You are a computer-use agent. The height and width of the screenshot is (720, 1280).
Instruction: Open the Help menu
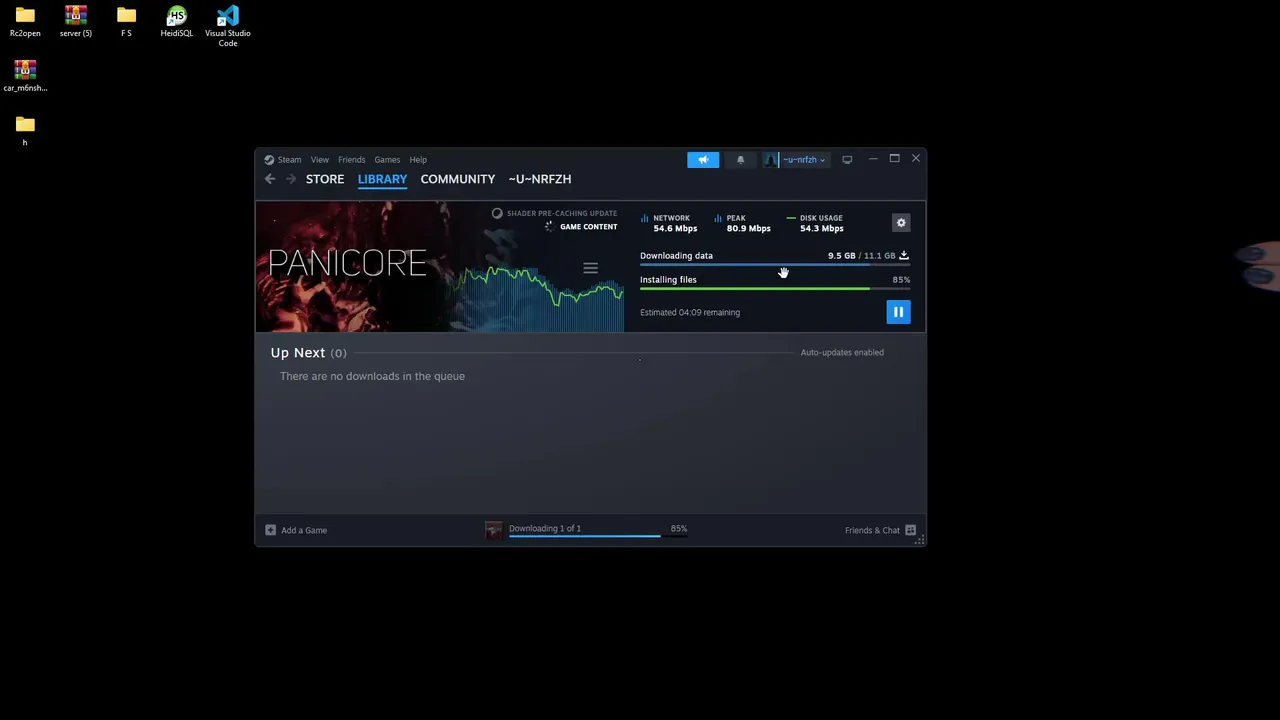(418, 160)
